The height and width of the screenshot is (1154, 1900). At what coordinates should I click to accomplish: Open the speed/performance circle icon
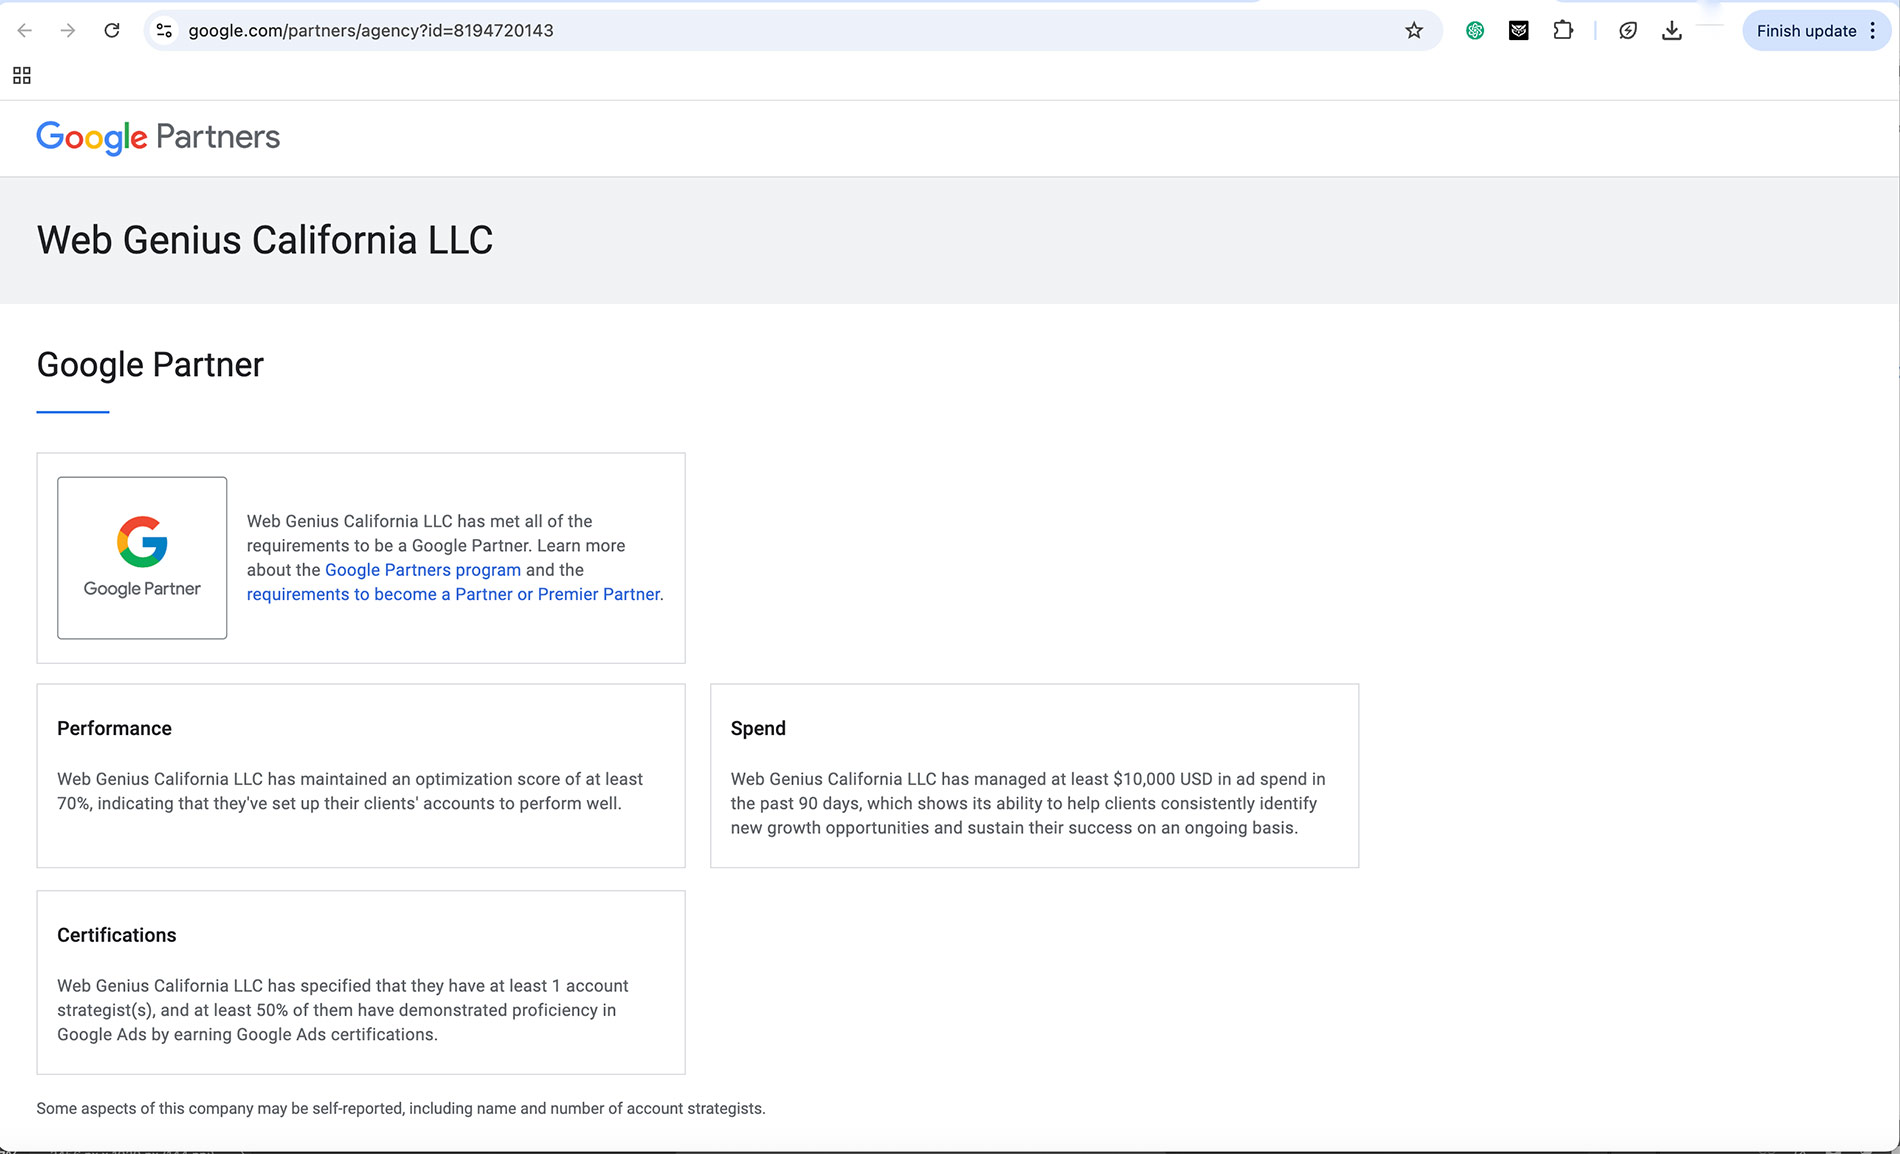point(1628,31)
